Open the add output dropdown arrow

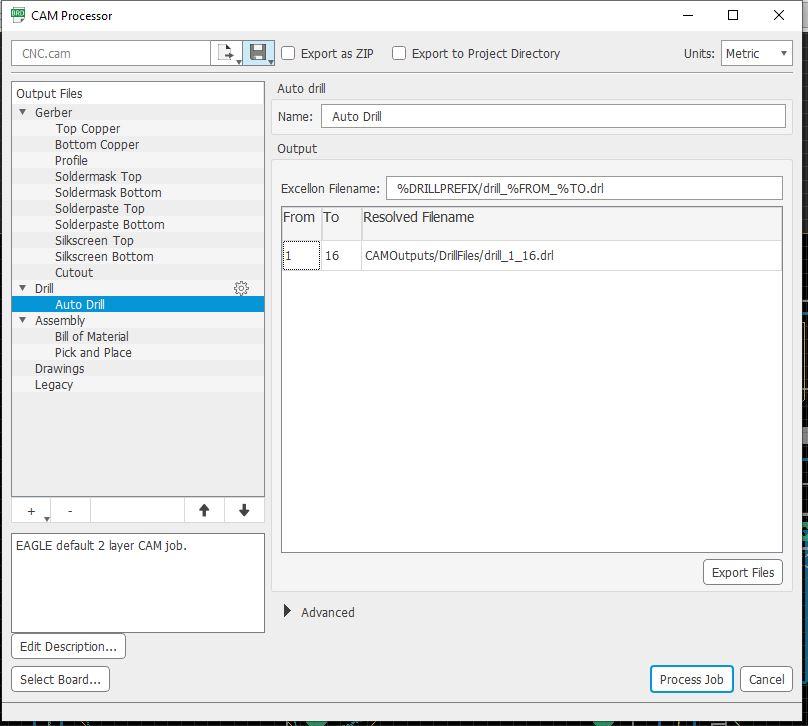point(47,519)
